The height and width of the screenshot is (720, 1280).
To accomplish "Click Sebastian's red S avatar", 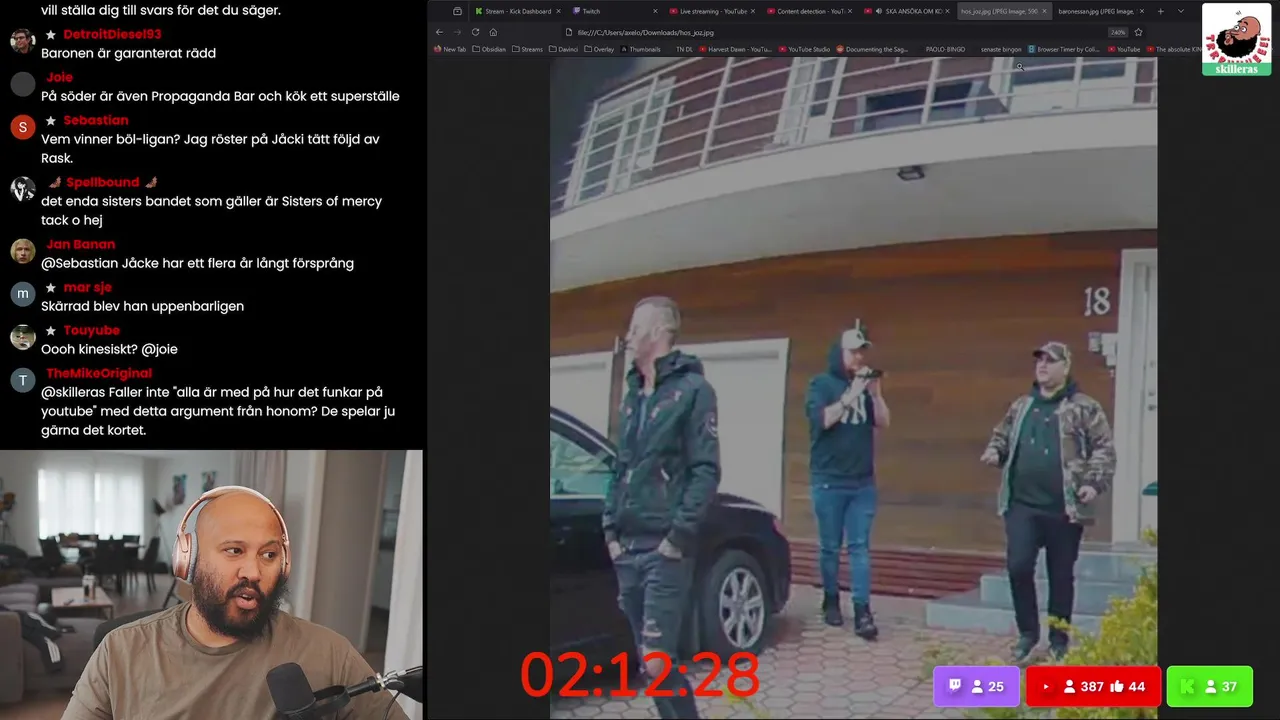I will 23,127.
